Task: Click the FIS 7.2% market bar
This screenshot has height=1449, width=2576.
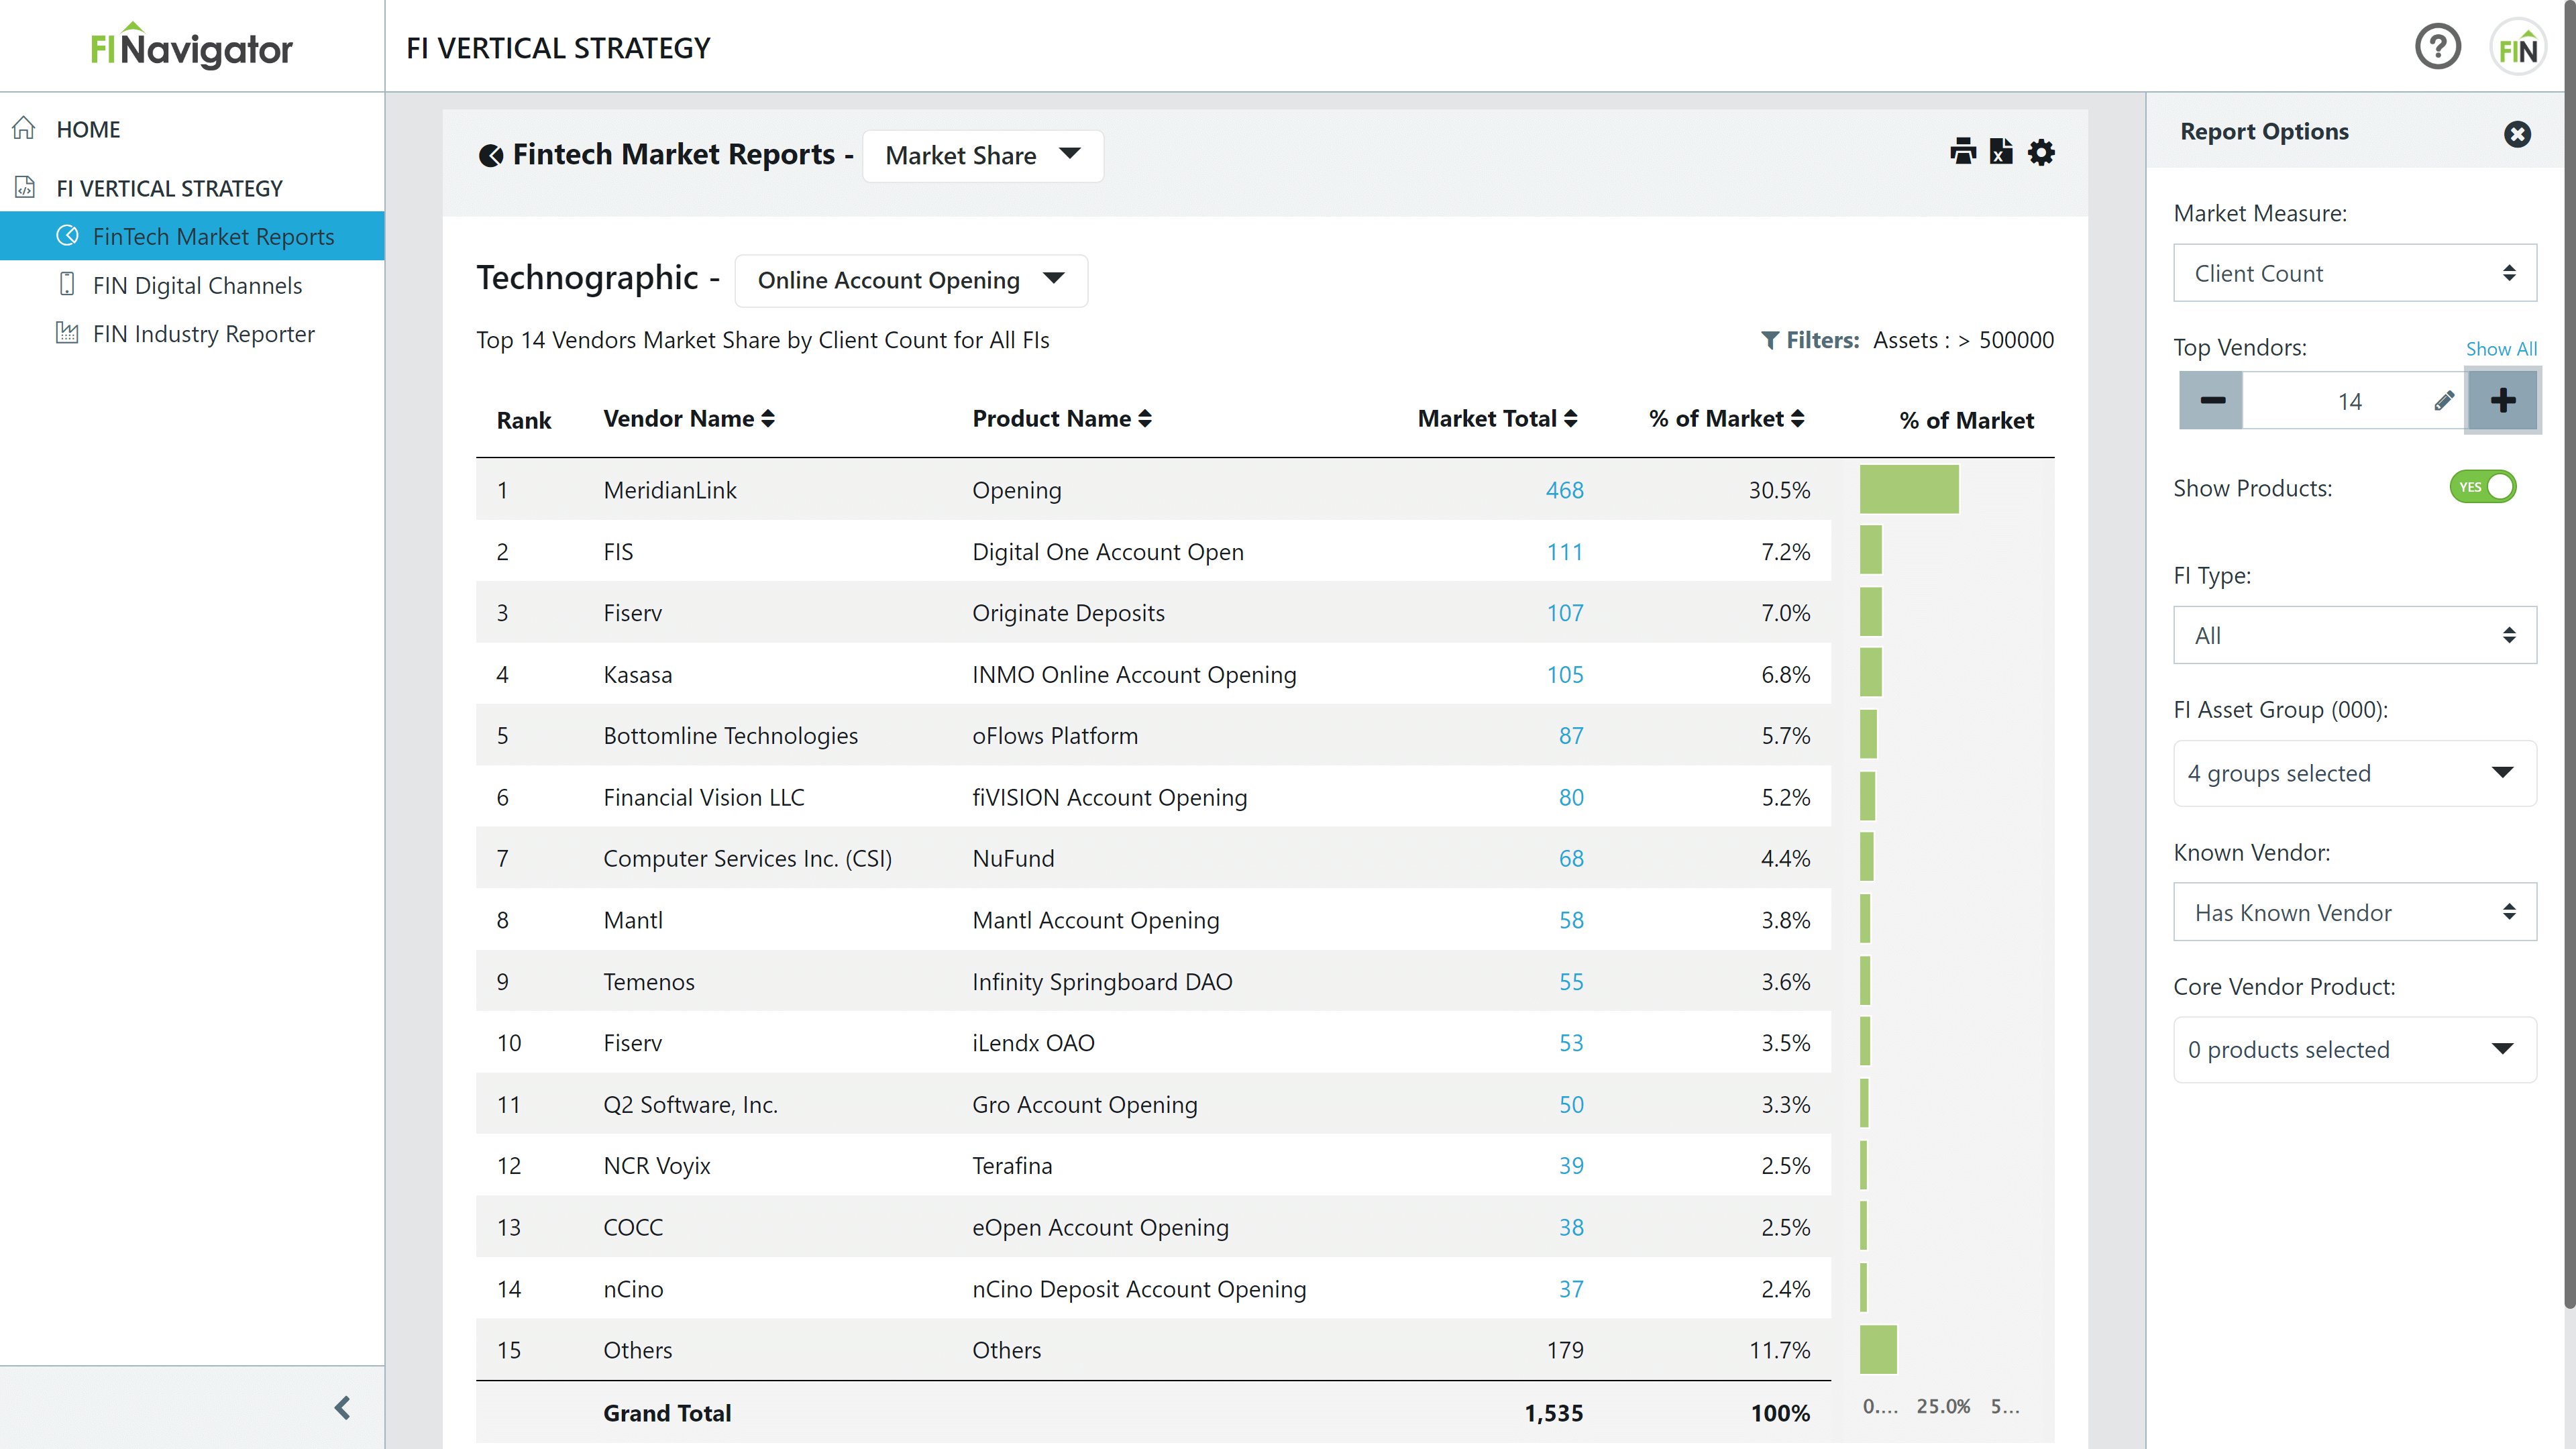Action: point(1871,550)
